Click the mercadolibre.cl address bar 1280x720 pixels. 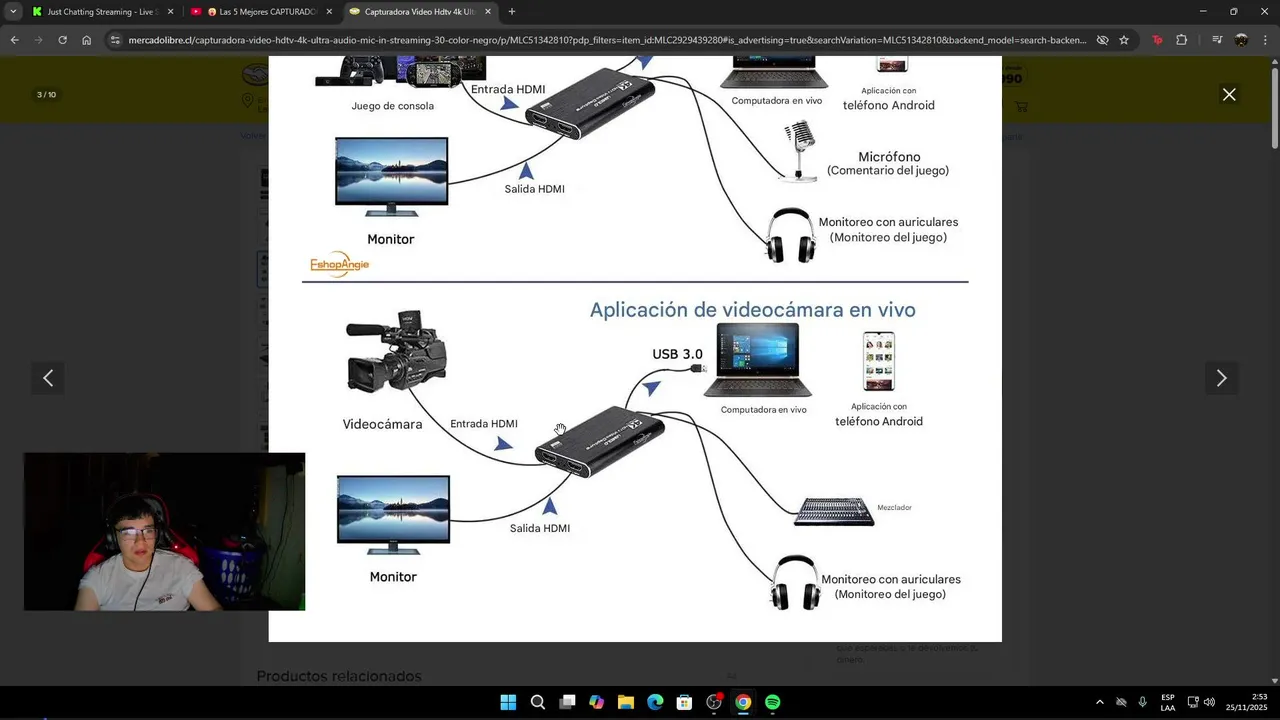coord(606,40)
